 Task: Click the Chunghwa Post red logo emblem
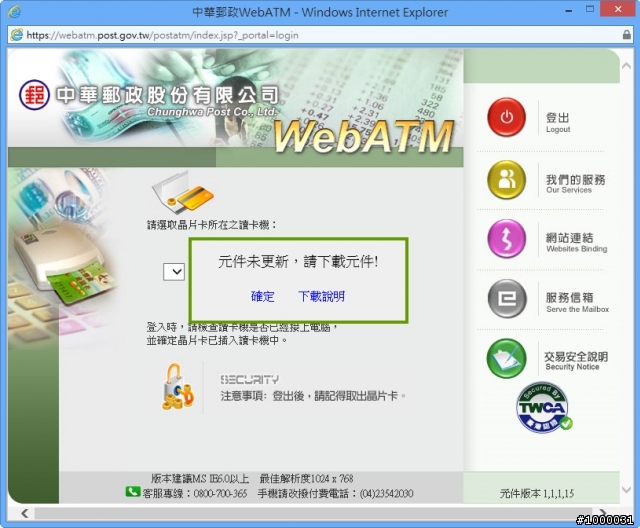coord(35,95)
